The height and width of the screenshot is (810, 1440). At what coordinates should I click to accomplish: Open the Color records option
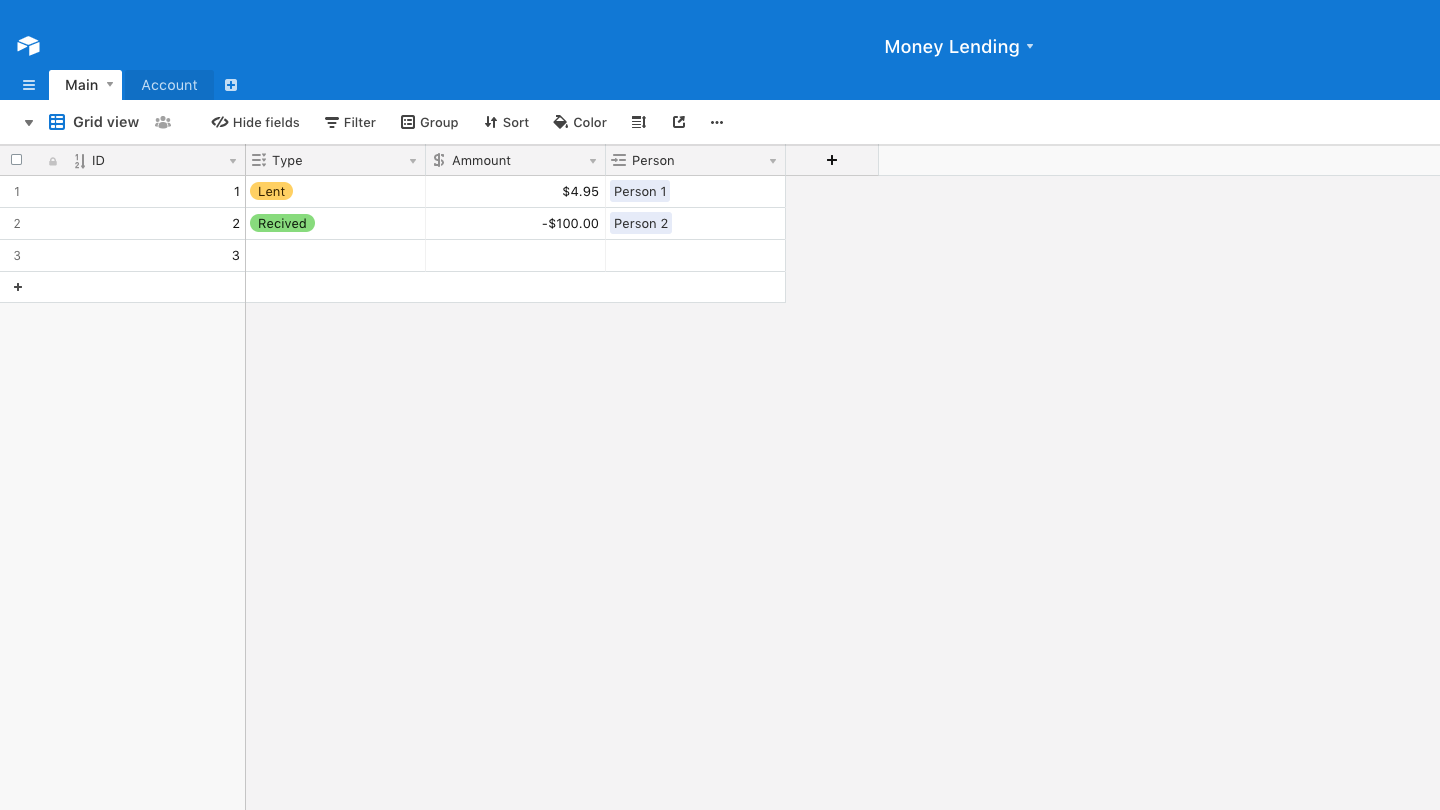coord(580,122)
